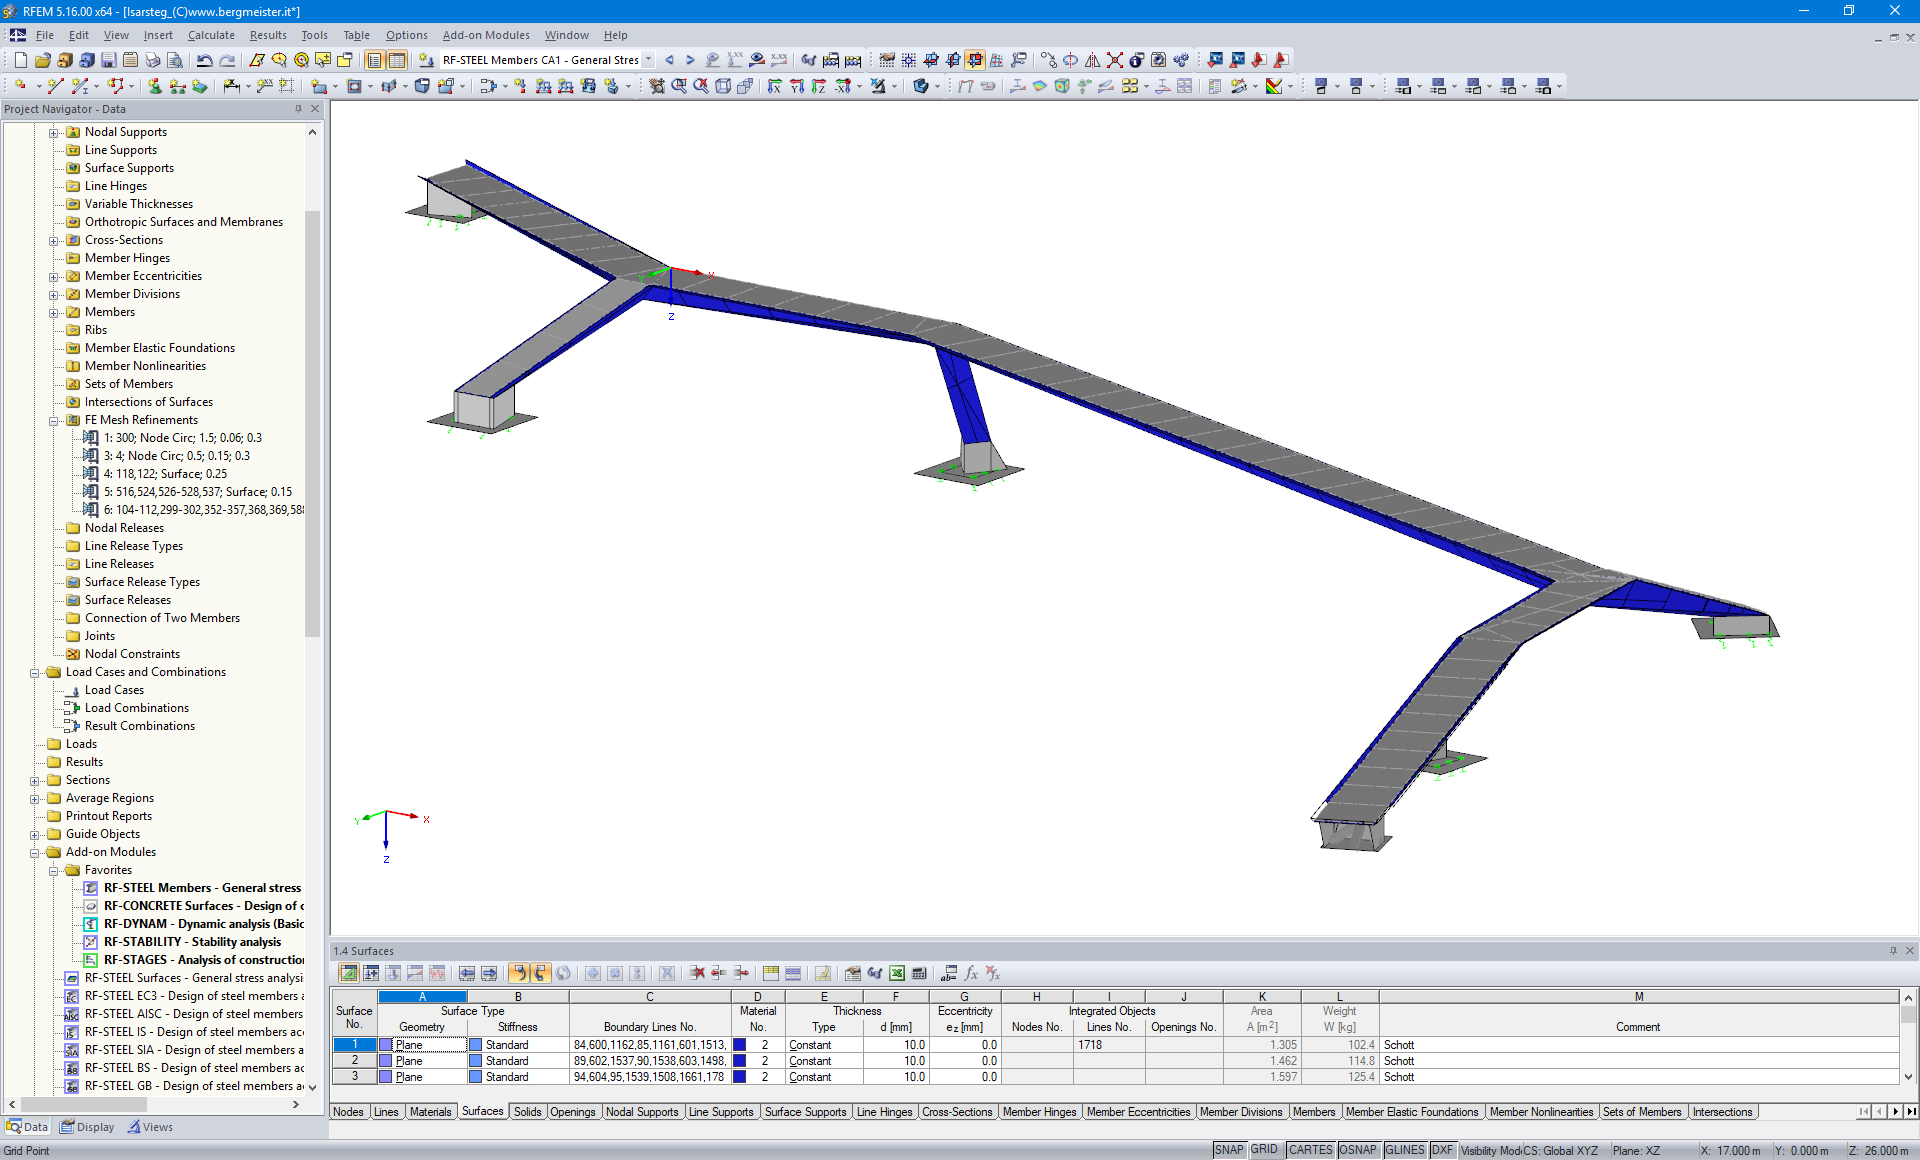Enable the DXF toggle in status bar
This screenshot has width=1920, height=1160.
pos(1442,1150)
